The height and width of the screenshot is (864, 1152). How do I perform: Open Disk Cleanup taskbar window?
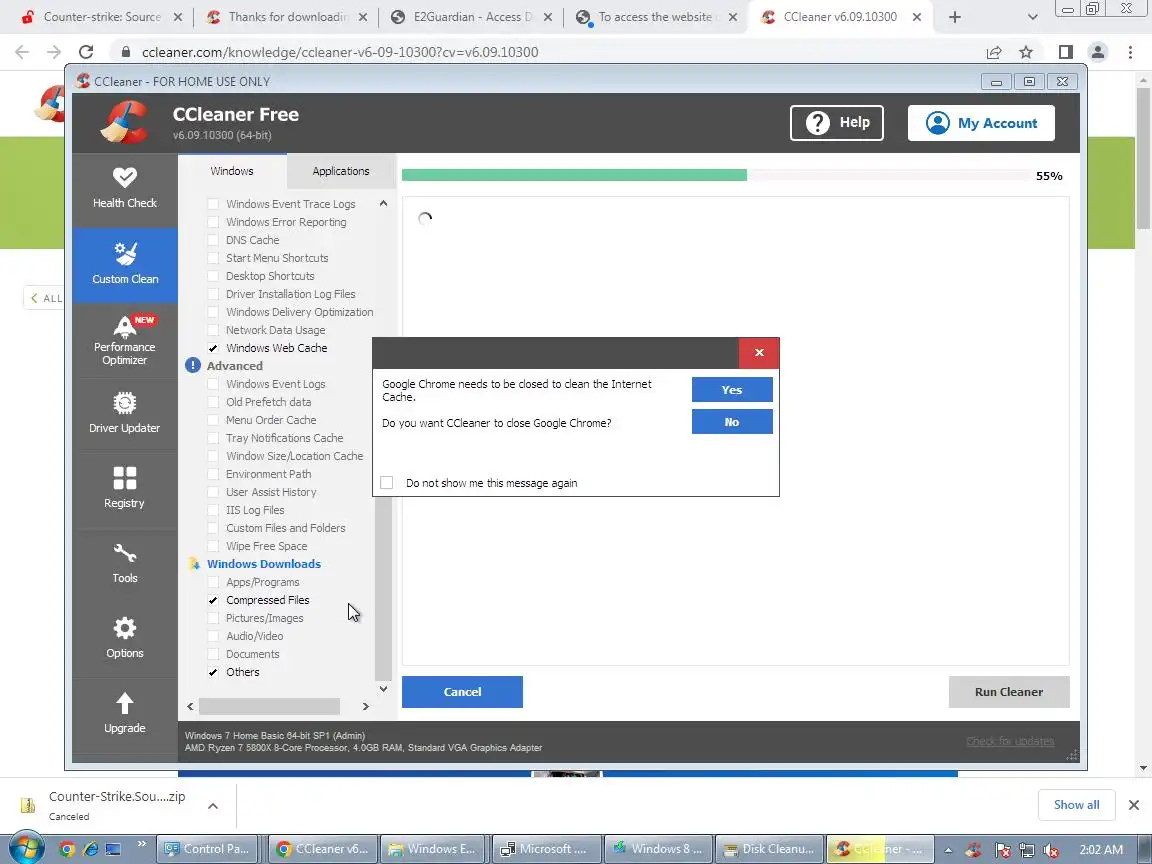pos(769,849)
